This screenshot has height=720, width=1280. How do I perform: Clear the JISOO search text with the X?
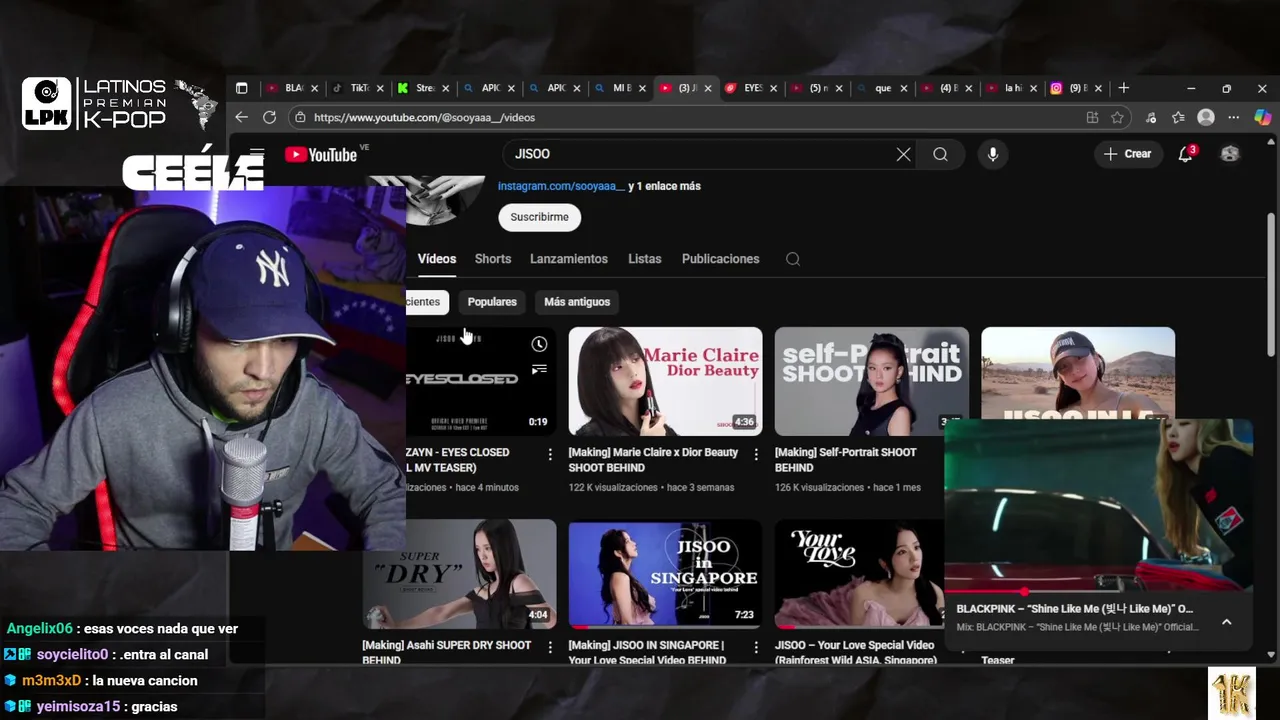click(903, 154)
